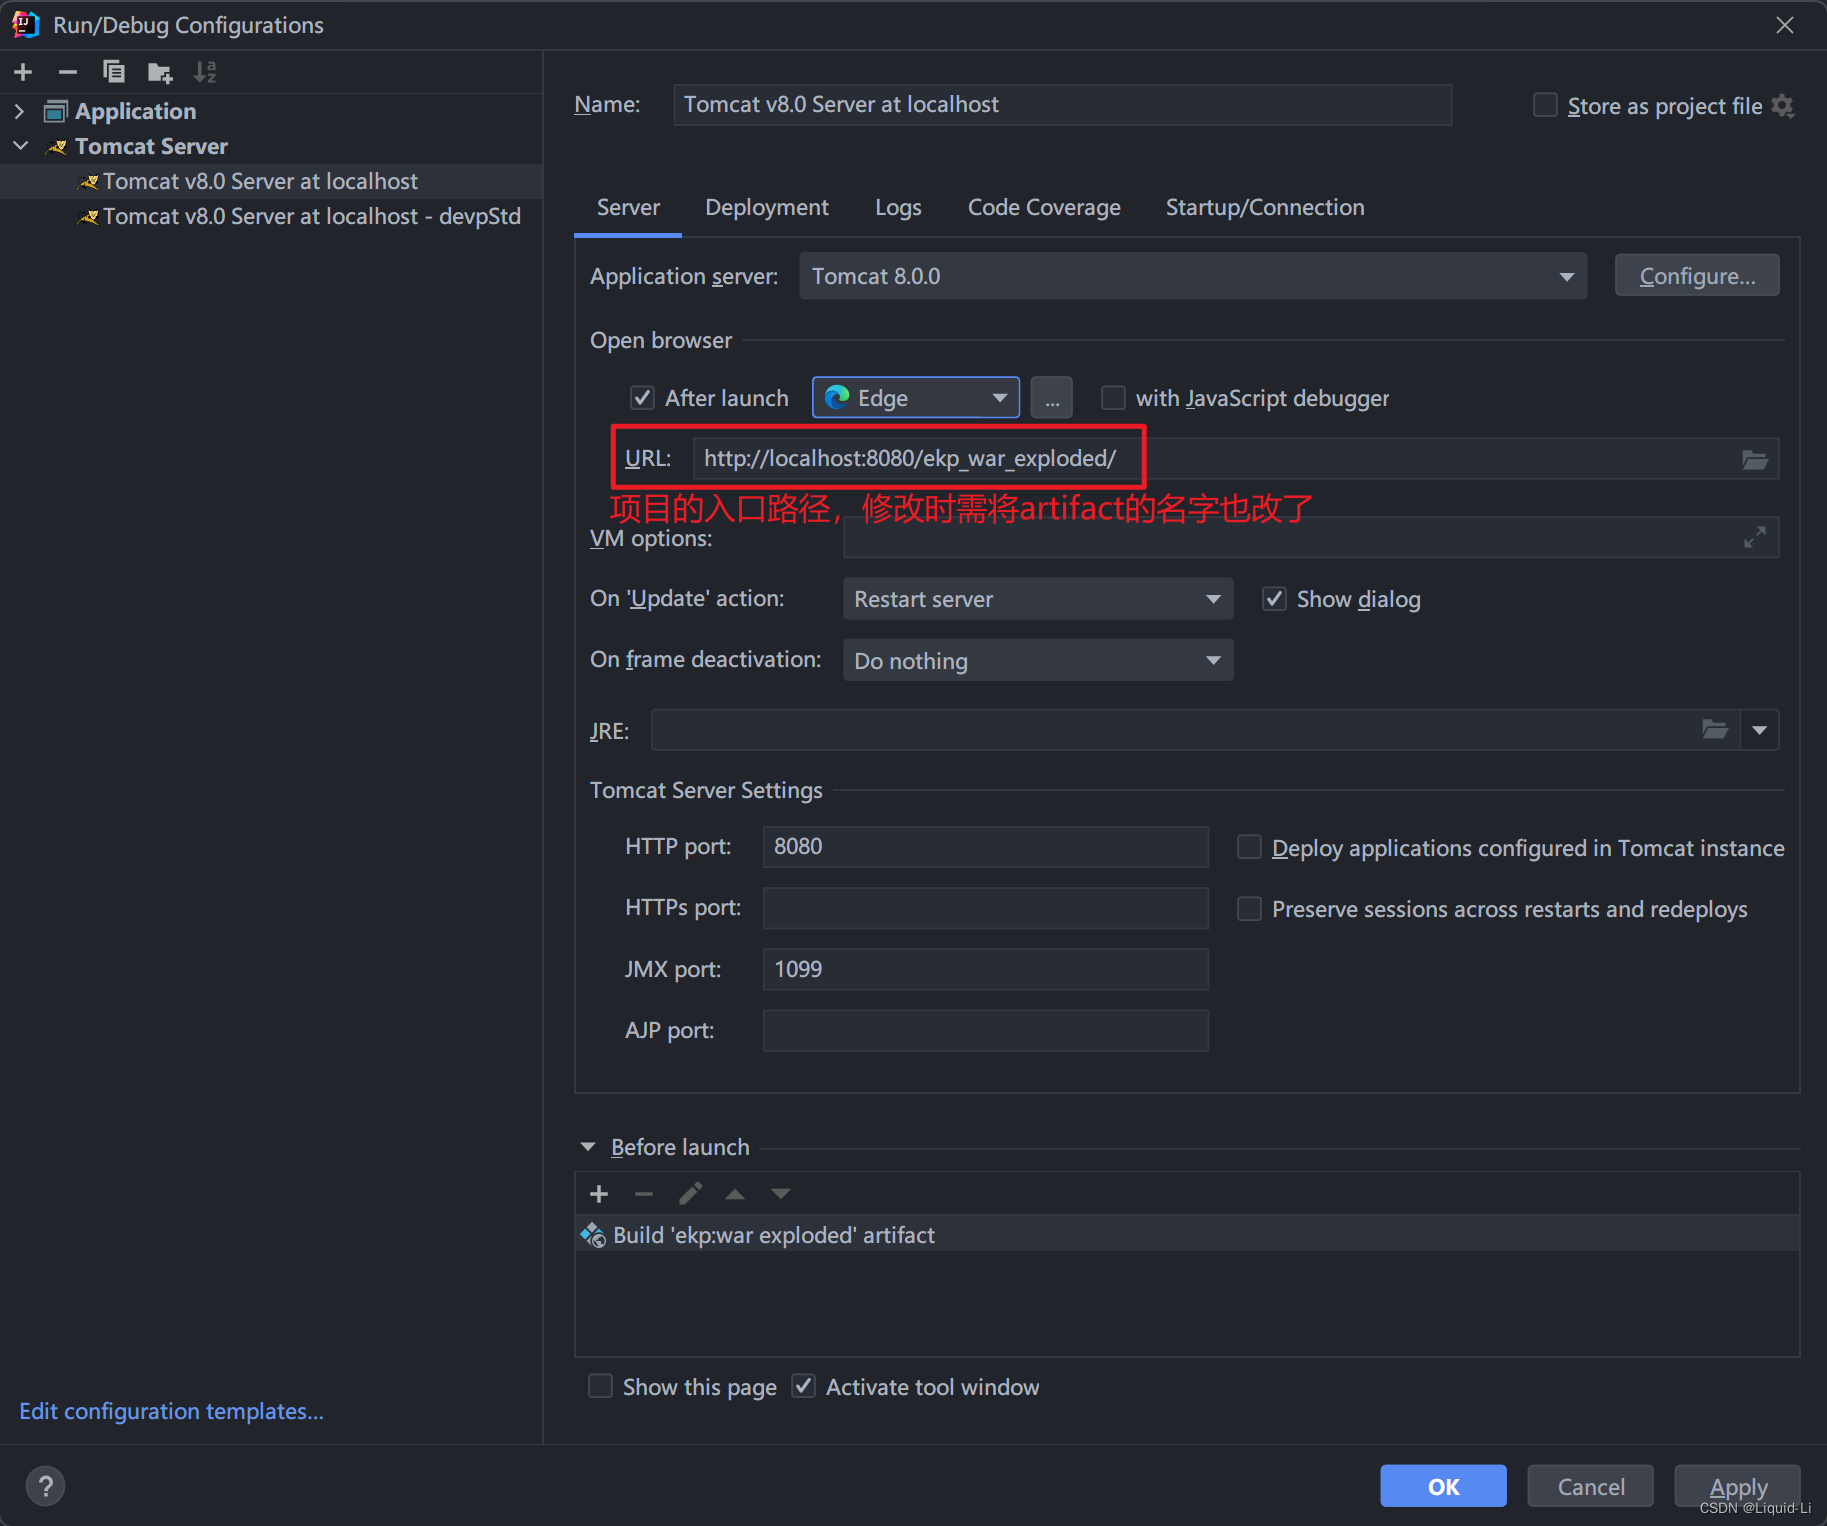This screenshot has height=1526, width=1827.
Task: Click the Configure... button
Action: click(x=1697, y=276)
